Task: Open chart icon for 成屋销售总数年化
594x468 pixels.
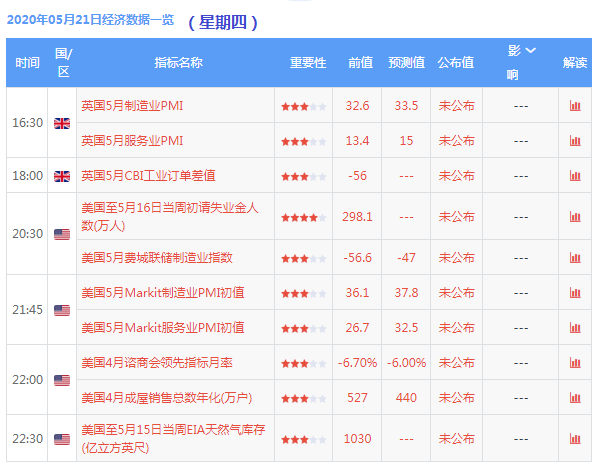Action: (x=575, y=398)
